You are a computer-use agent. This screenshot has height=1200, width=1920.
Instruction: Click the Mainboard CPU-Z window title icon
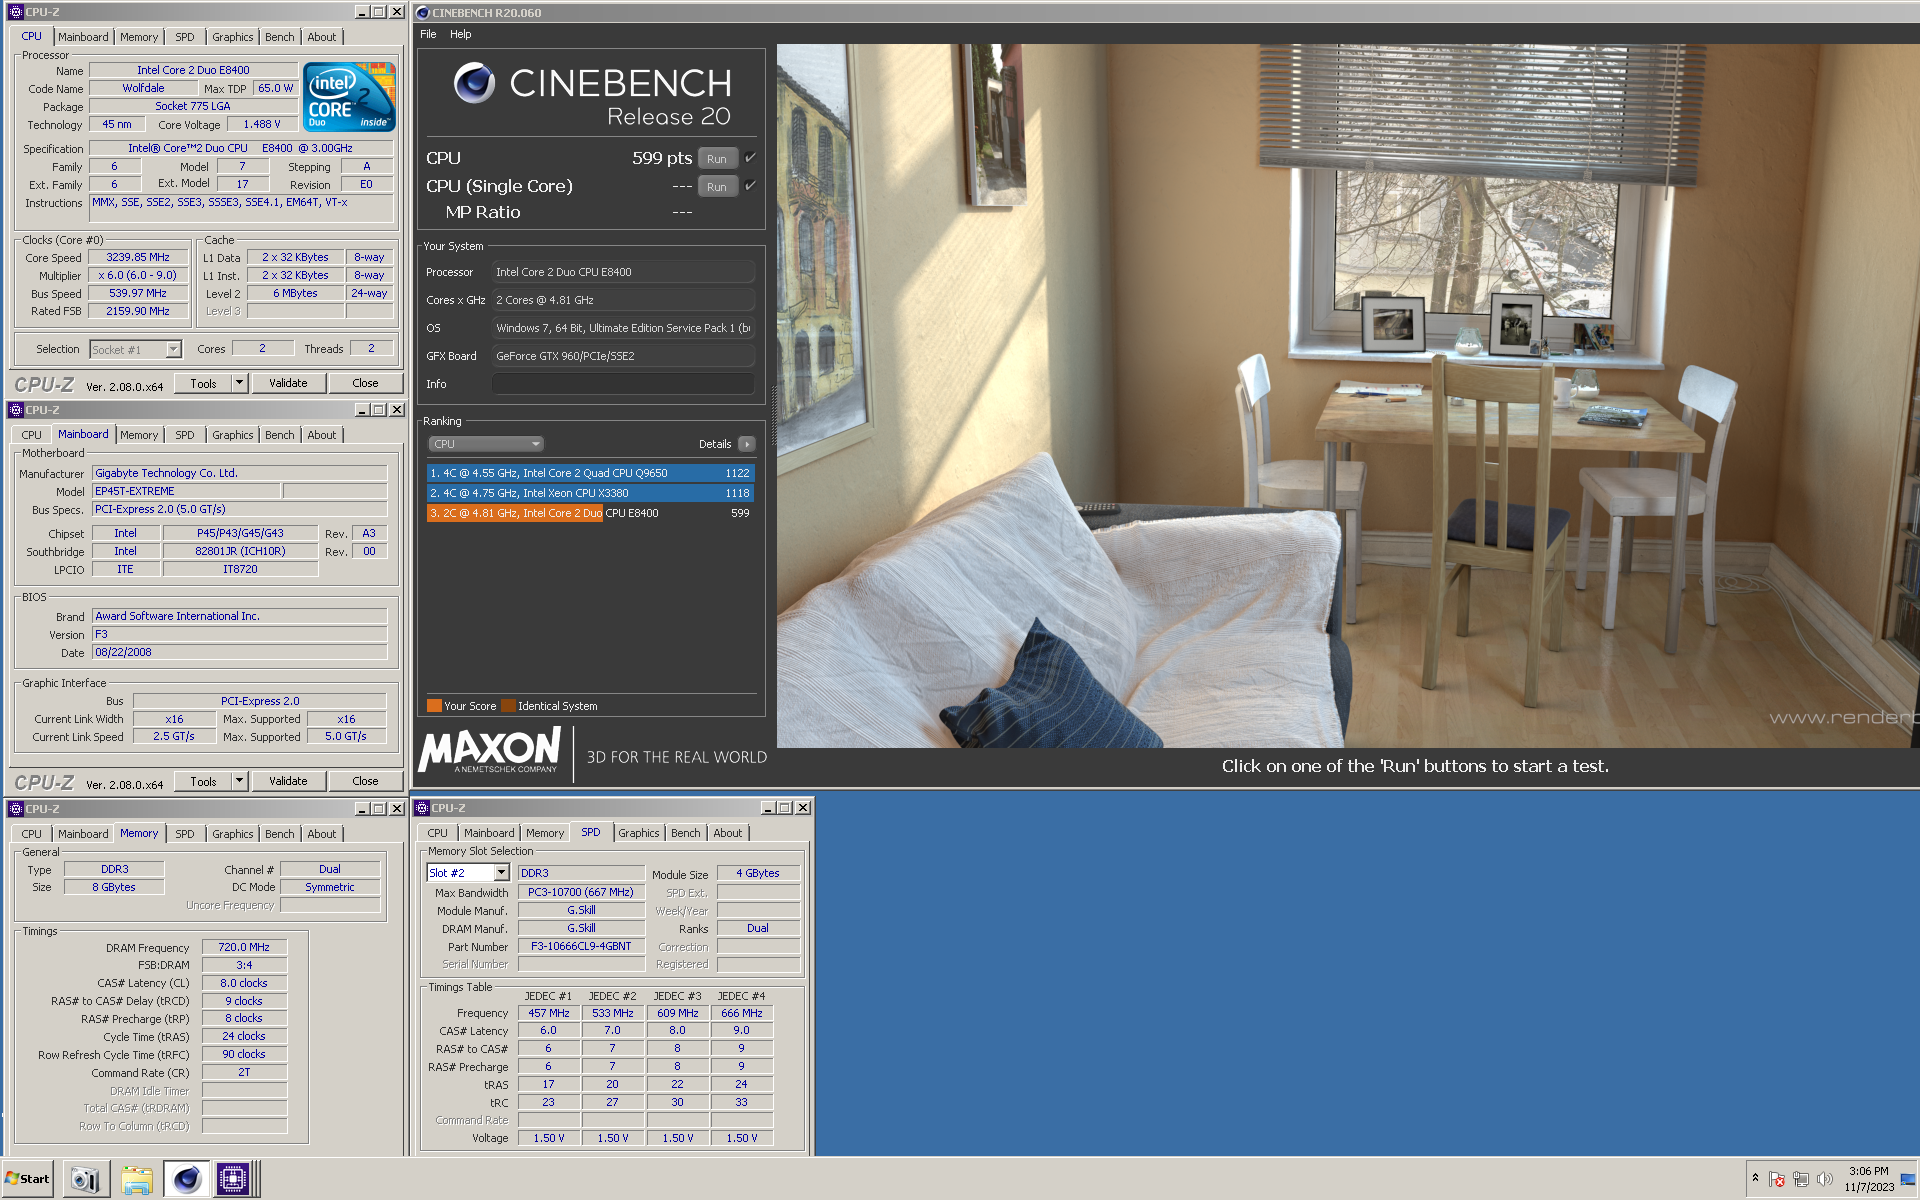[x=15, y=410]
